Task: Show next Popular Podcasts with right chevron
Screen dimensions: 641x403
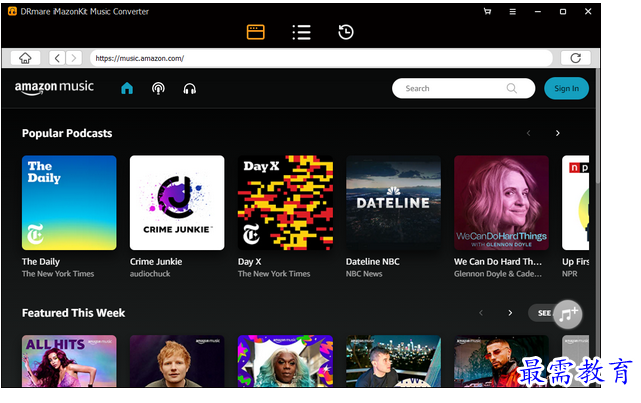Action: tap(558, 133)
